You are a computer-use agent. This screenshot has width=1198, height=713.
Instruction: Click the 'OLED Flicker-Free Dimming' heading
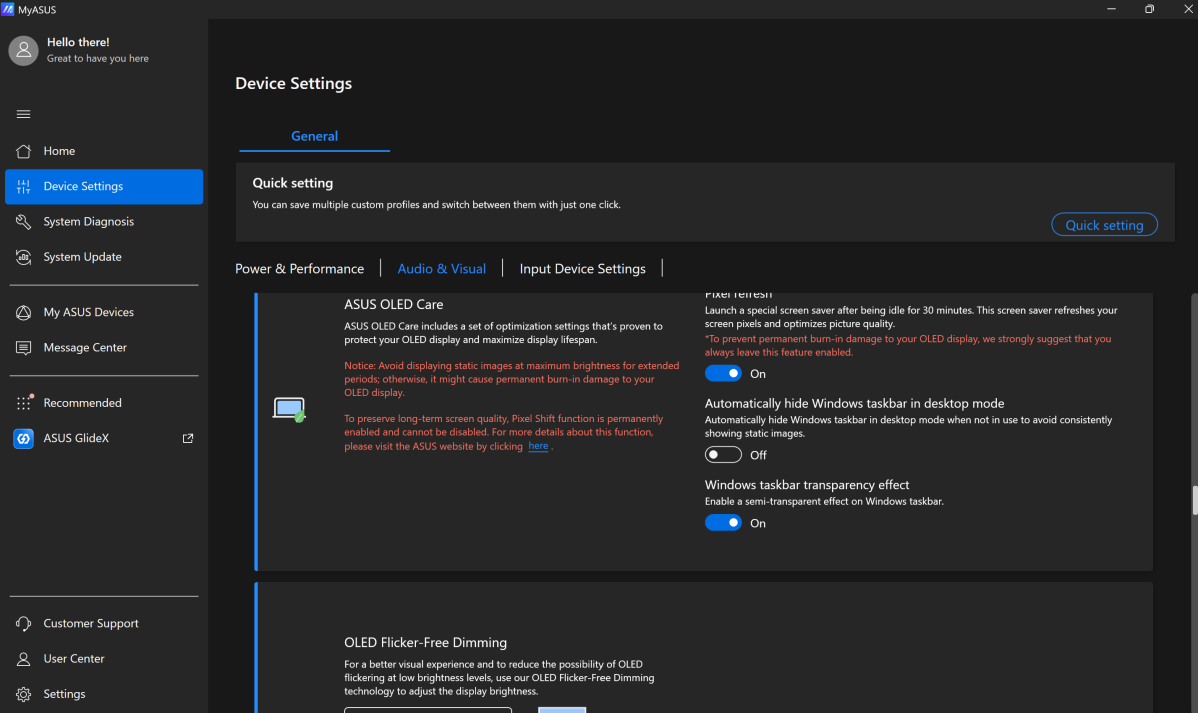click(x=426, y=643)
